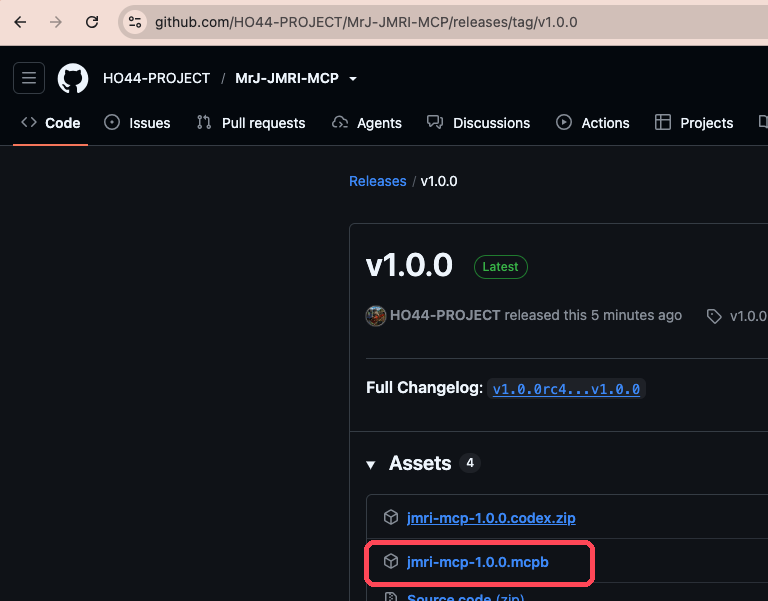Switch to the Actions tab
The height and width of the screenshot is (601, 768).
tap(593, 123)
